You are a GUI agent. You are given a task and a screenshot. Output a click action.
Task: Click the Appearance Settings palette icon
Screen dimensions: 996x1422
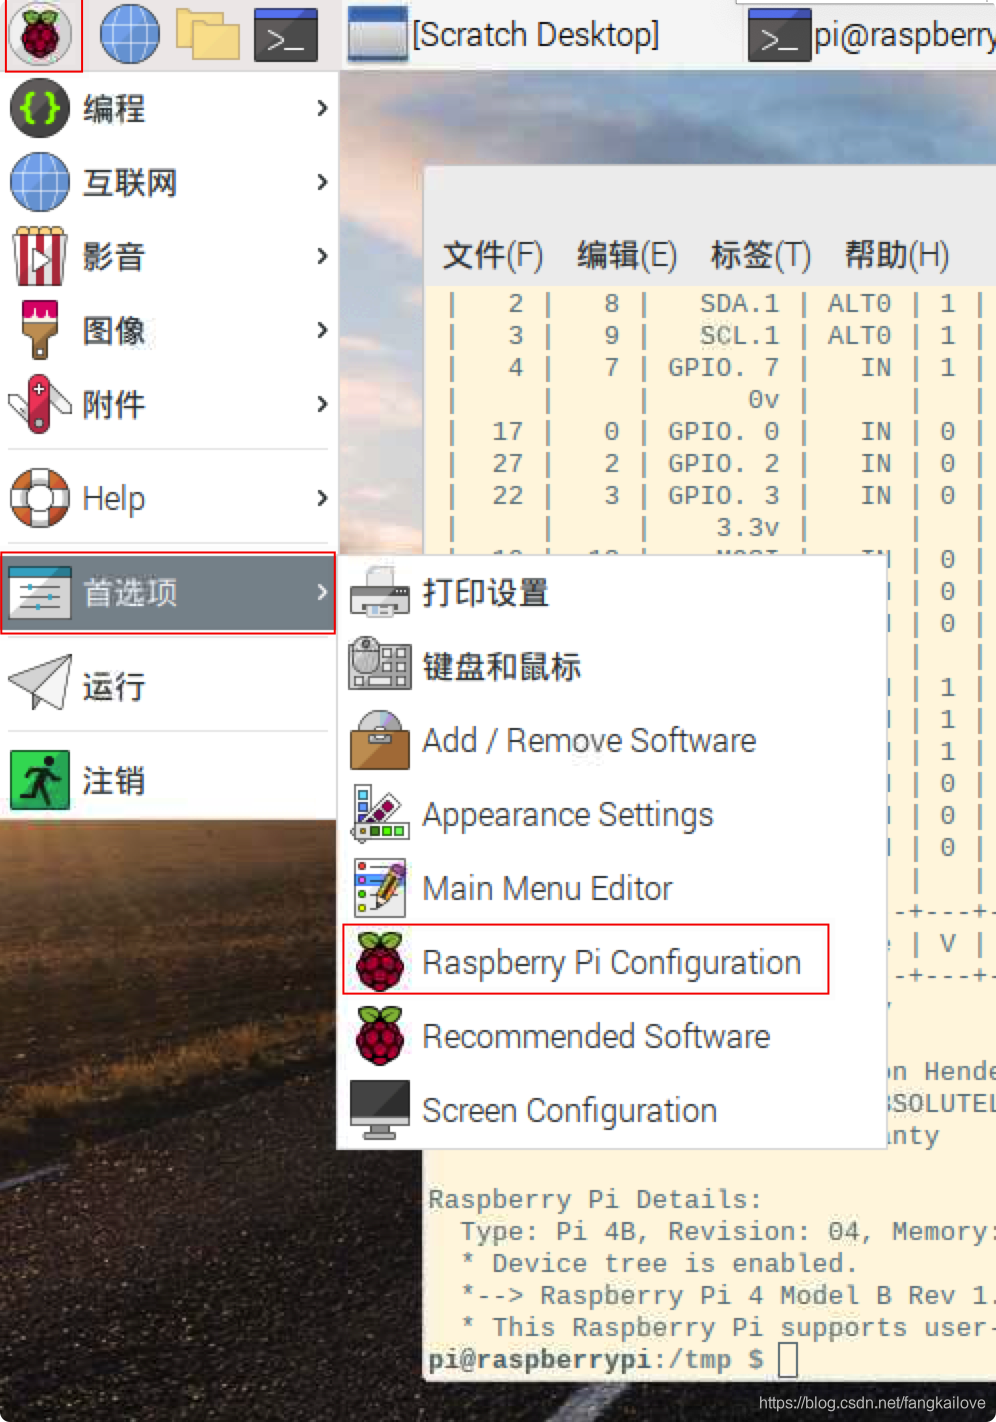[x=380, y=814]
